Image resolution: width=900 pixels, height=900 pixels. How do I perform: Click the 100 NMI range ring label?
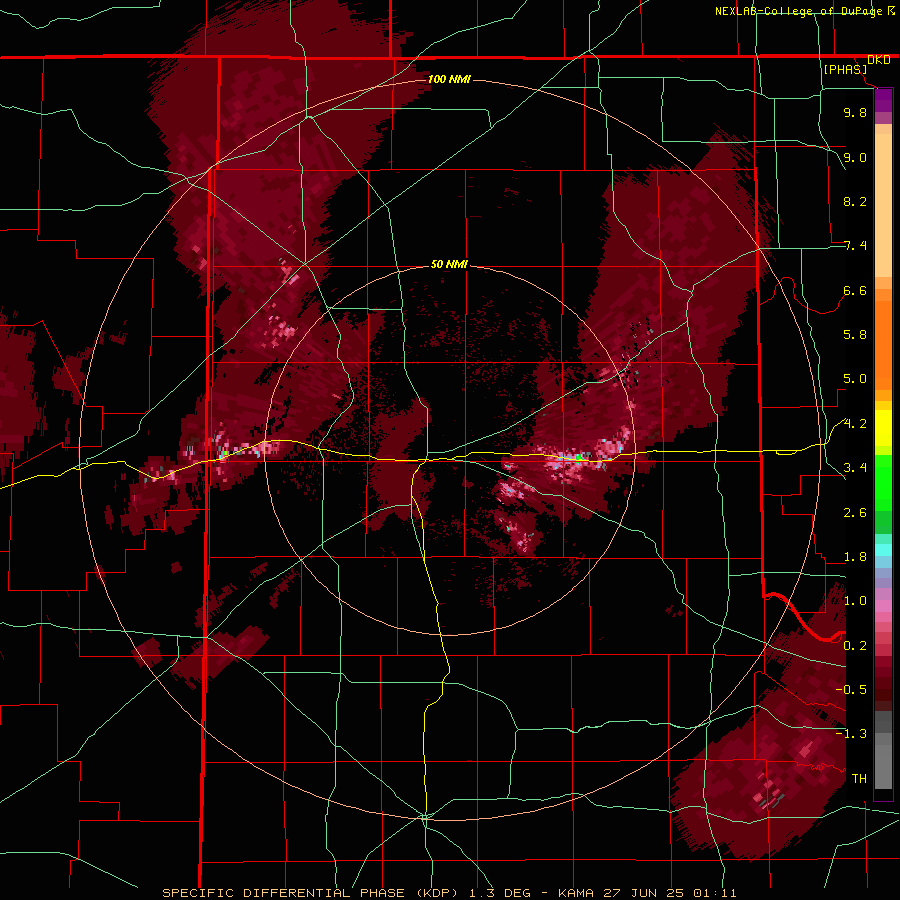click(449, 79)
